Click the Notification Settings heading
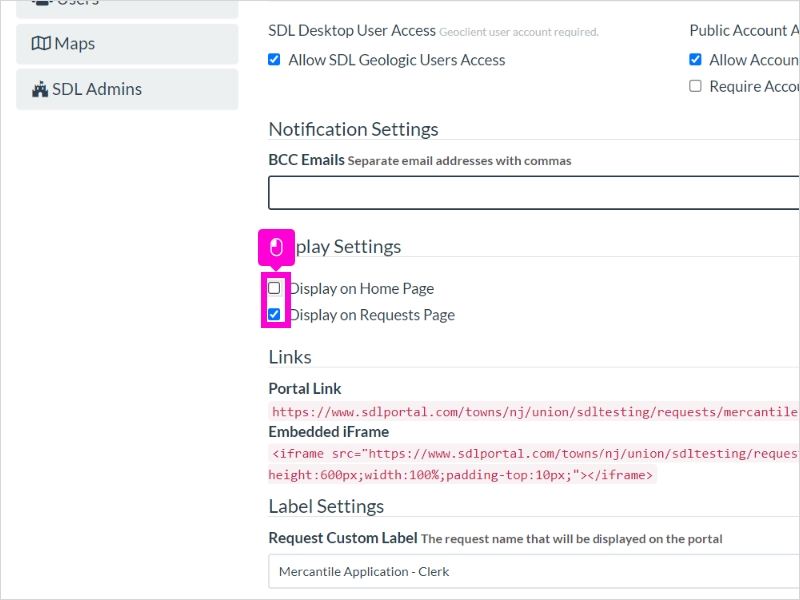The height and width of the screenshot is (600, 800). click(x=353, y=129)
